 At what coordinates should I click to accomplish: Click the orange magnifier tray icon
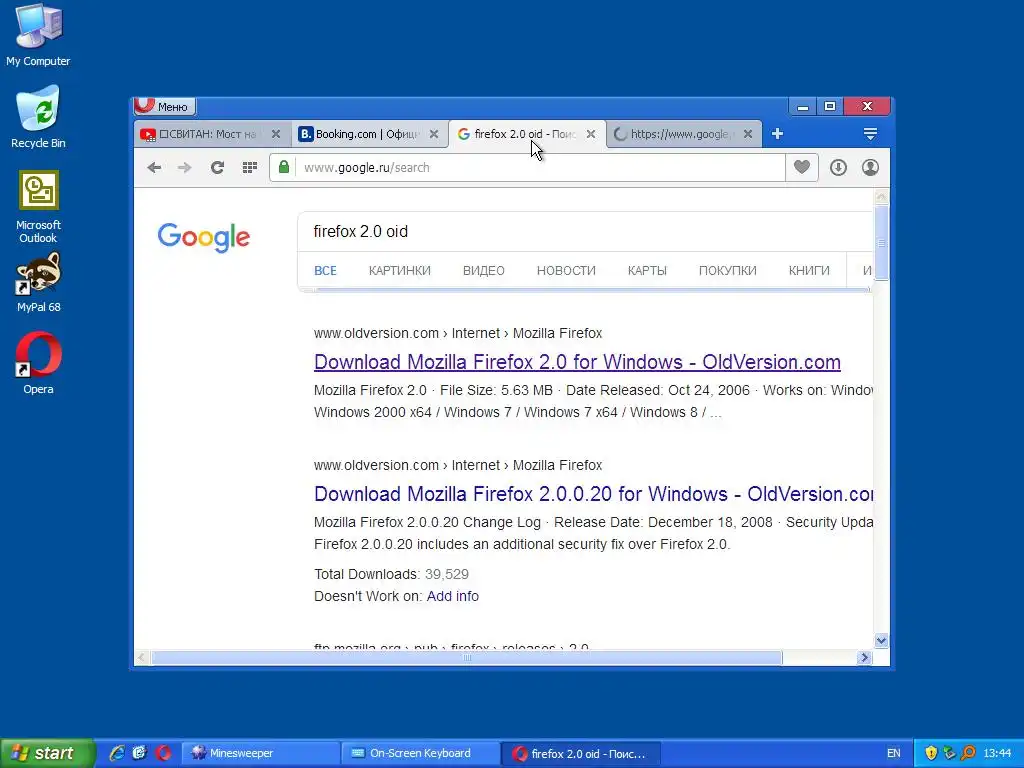coord(968,753)
